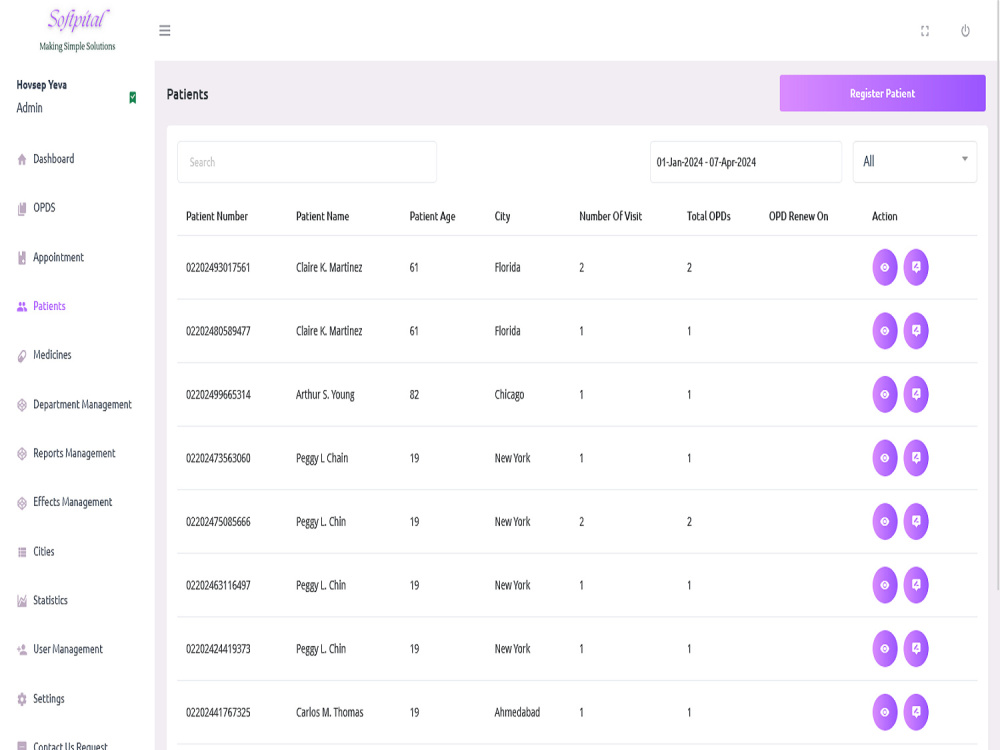The height and width of the screenshot is (750, 1000).
Task: Open OPD action for Peggy L Chain
Action: tap(916, 458)
